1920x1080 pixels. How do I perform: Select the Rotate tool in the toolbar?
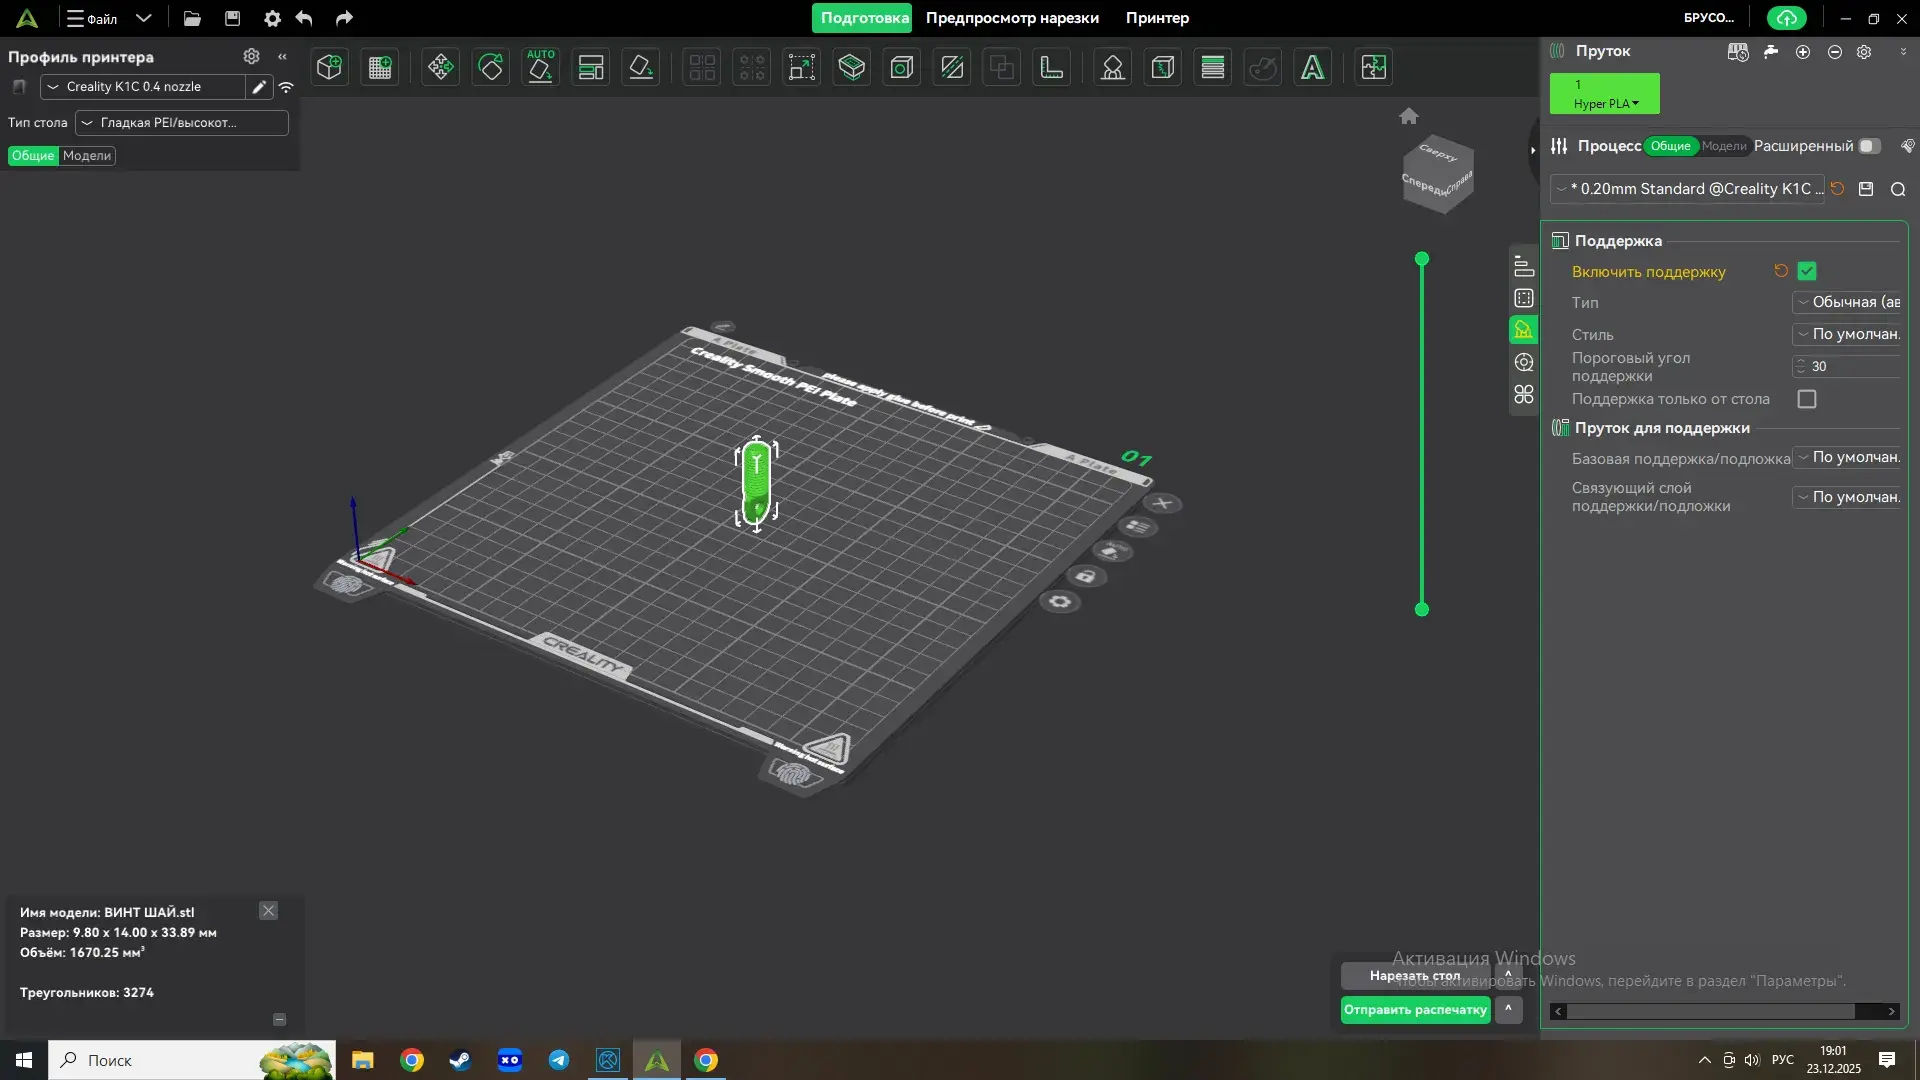pyautogui.click(x=491, y=67)
